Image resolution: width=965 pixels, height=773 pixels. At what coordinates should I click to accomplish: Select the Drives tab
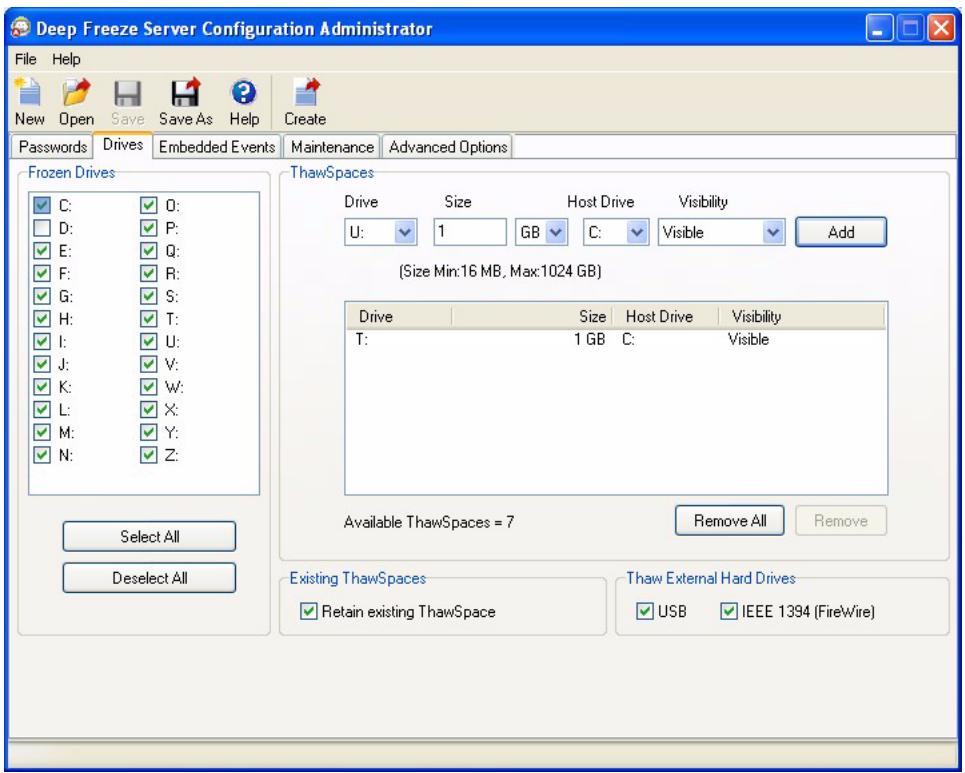click(123, 145)
